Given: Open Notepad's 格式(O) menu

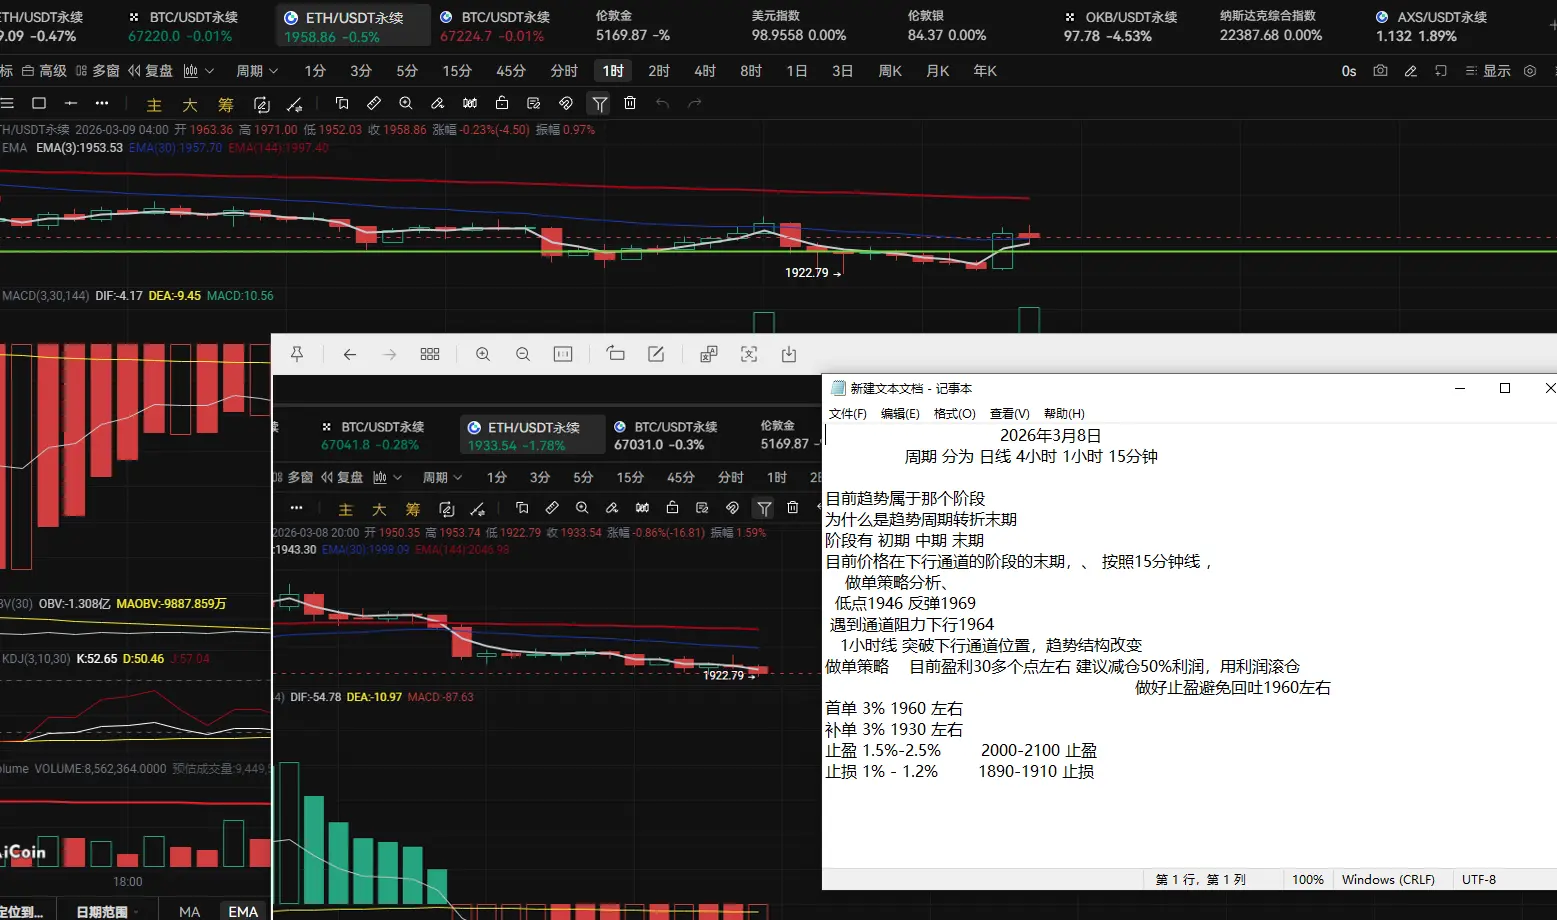Looking at the screenshot, I should 954,413.
